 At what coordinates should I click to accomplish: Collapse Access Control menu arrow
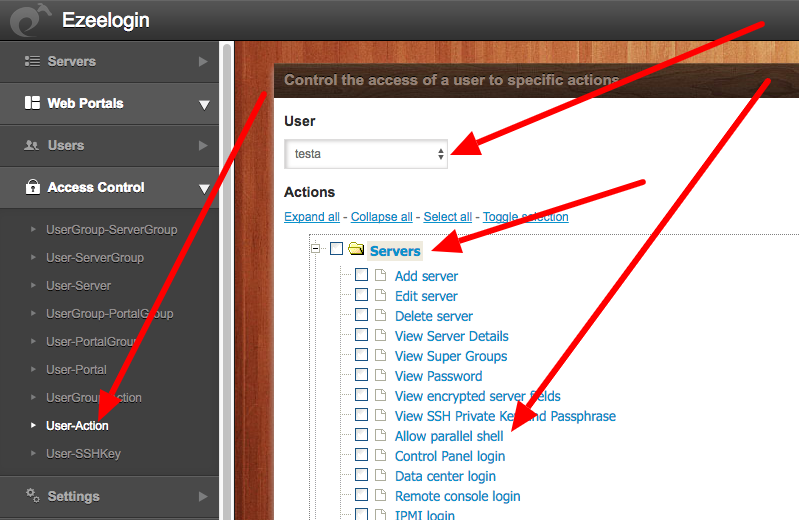204,189
